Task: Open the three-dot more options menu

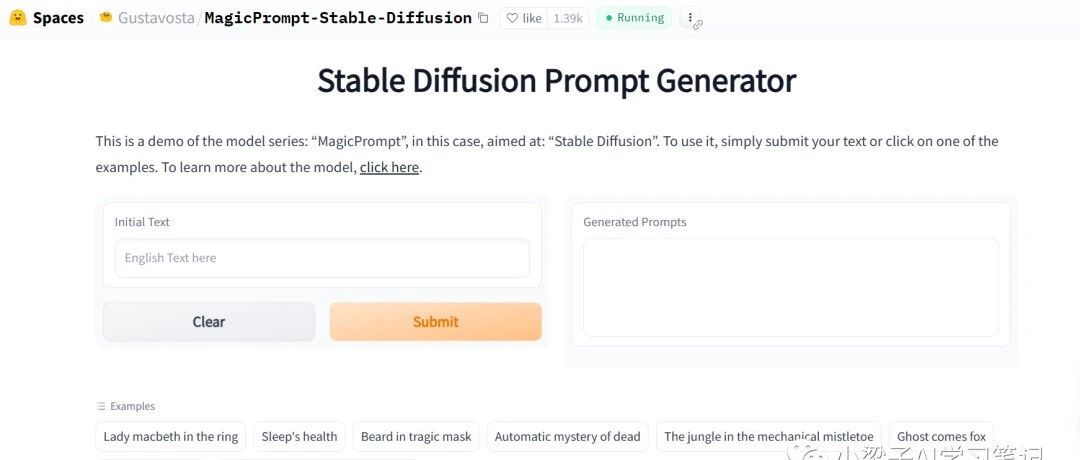Action: coord(690,18)
